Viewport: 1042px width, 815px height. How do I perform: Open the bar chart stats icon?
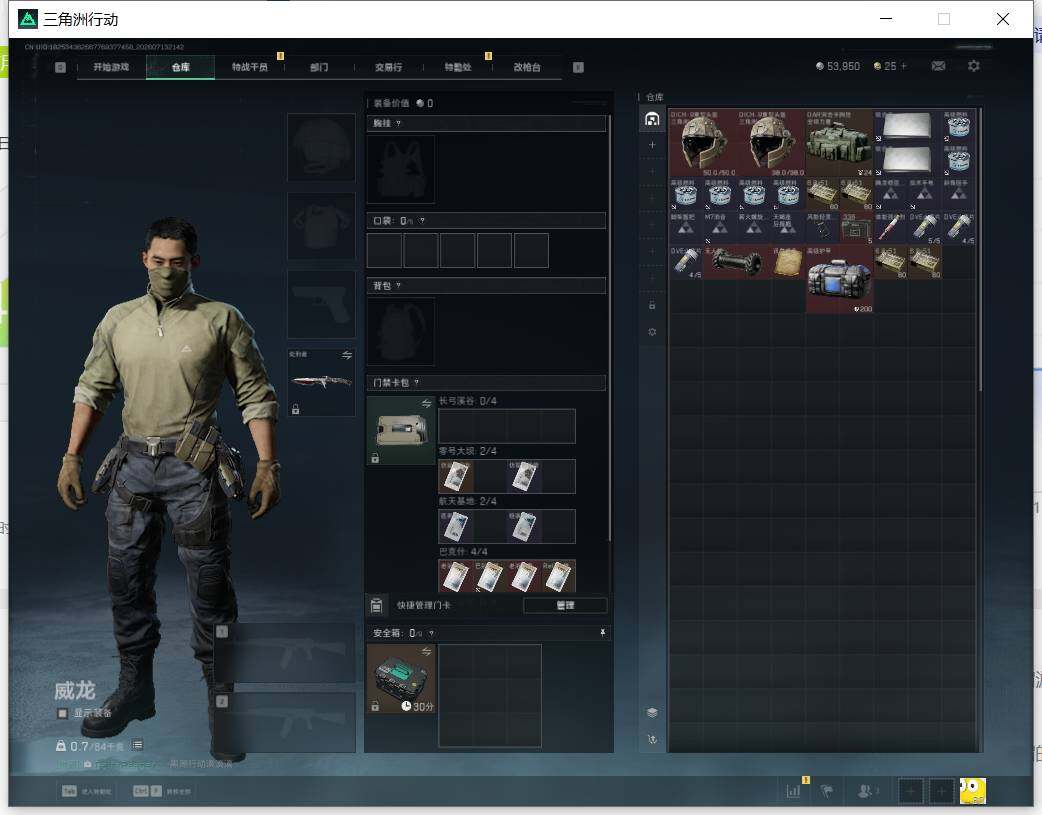(793, 791)
